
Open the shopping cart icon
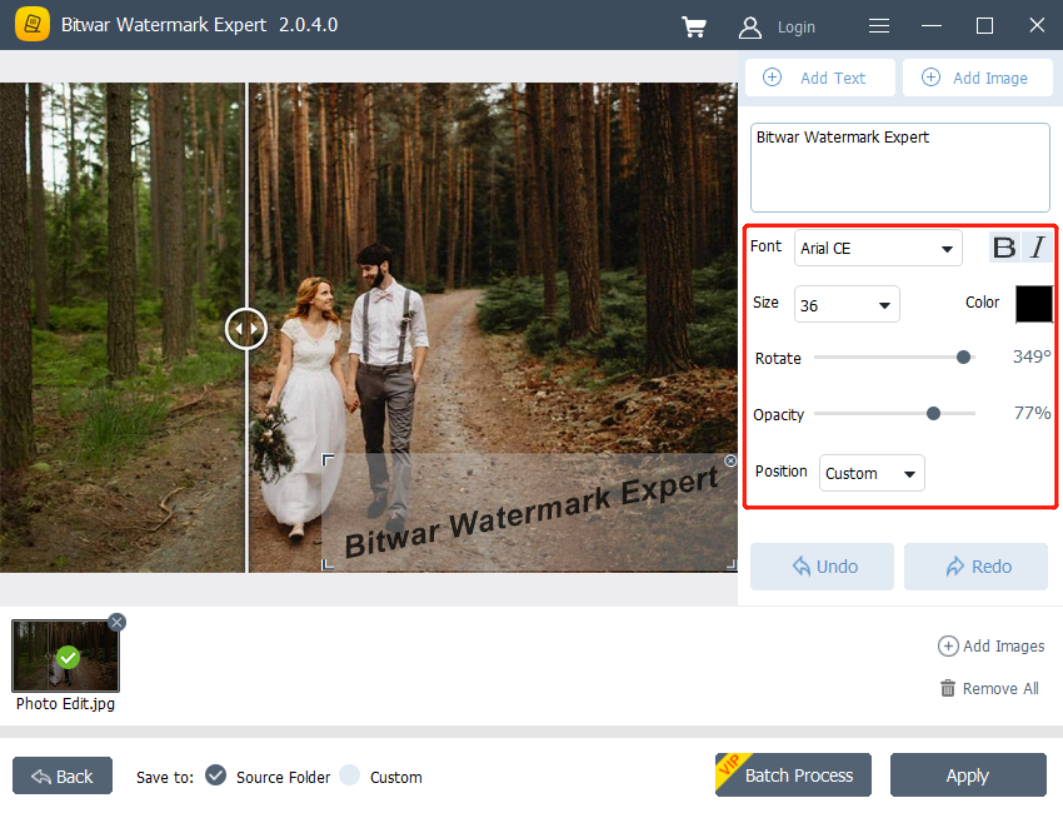tap(694, 26)
